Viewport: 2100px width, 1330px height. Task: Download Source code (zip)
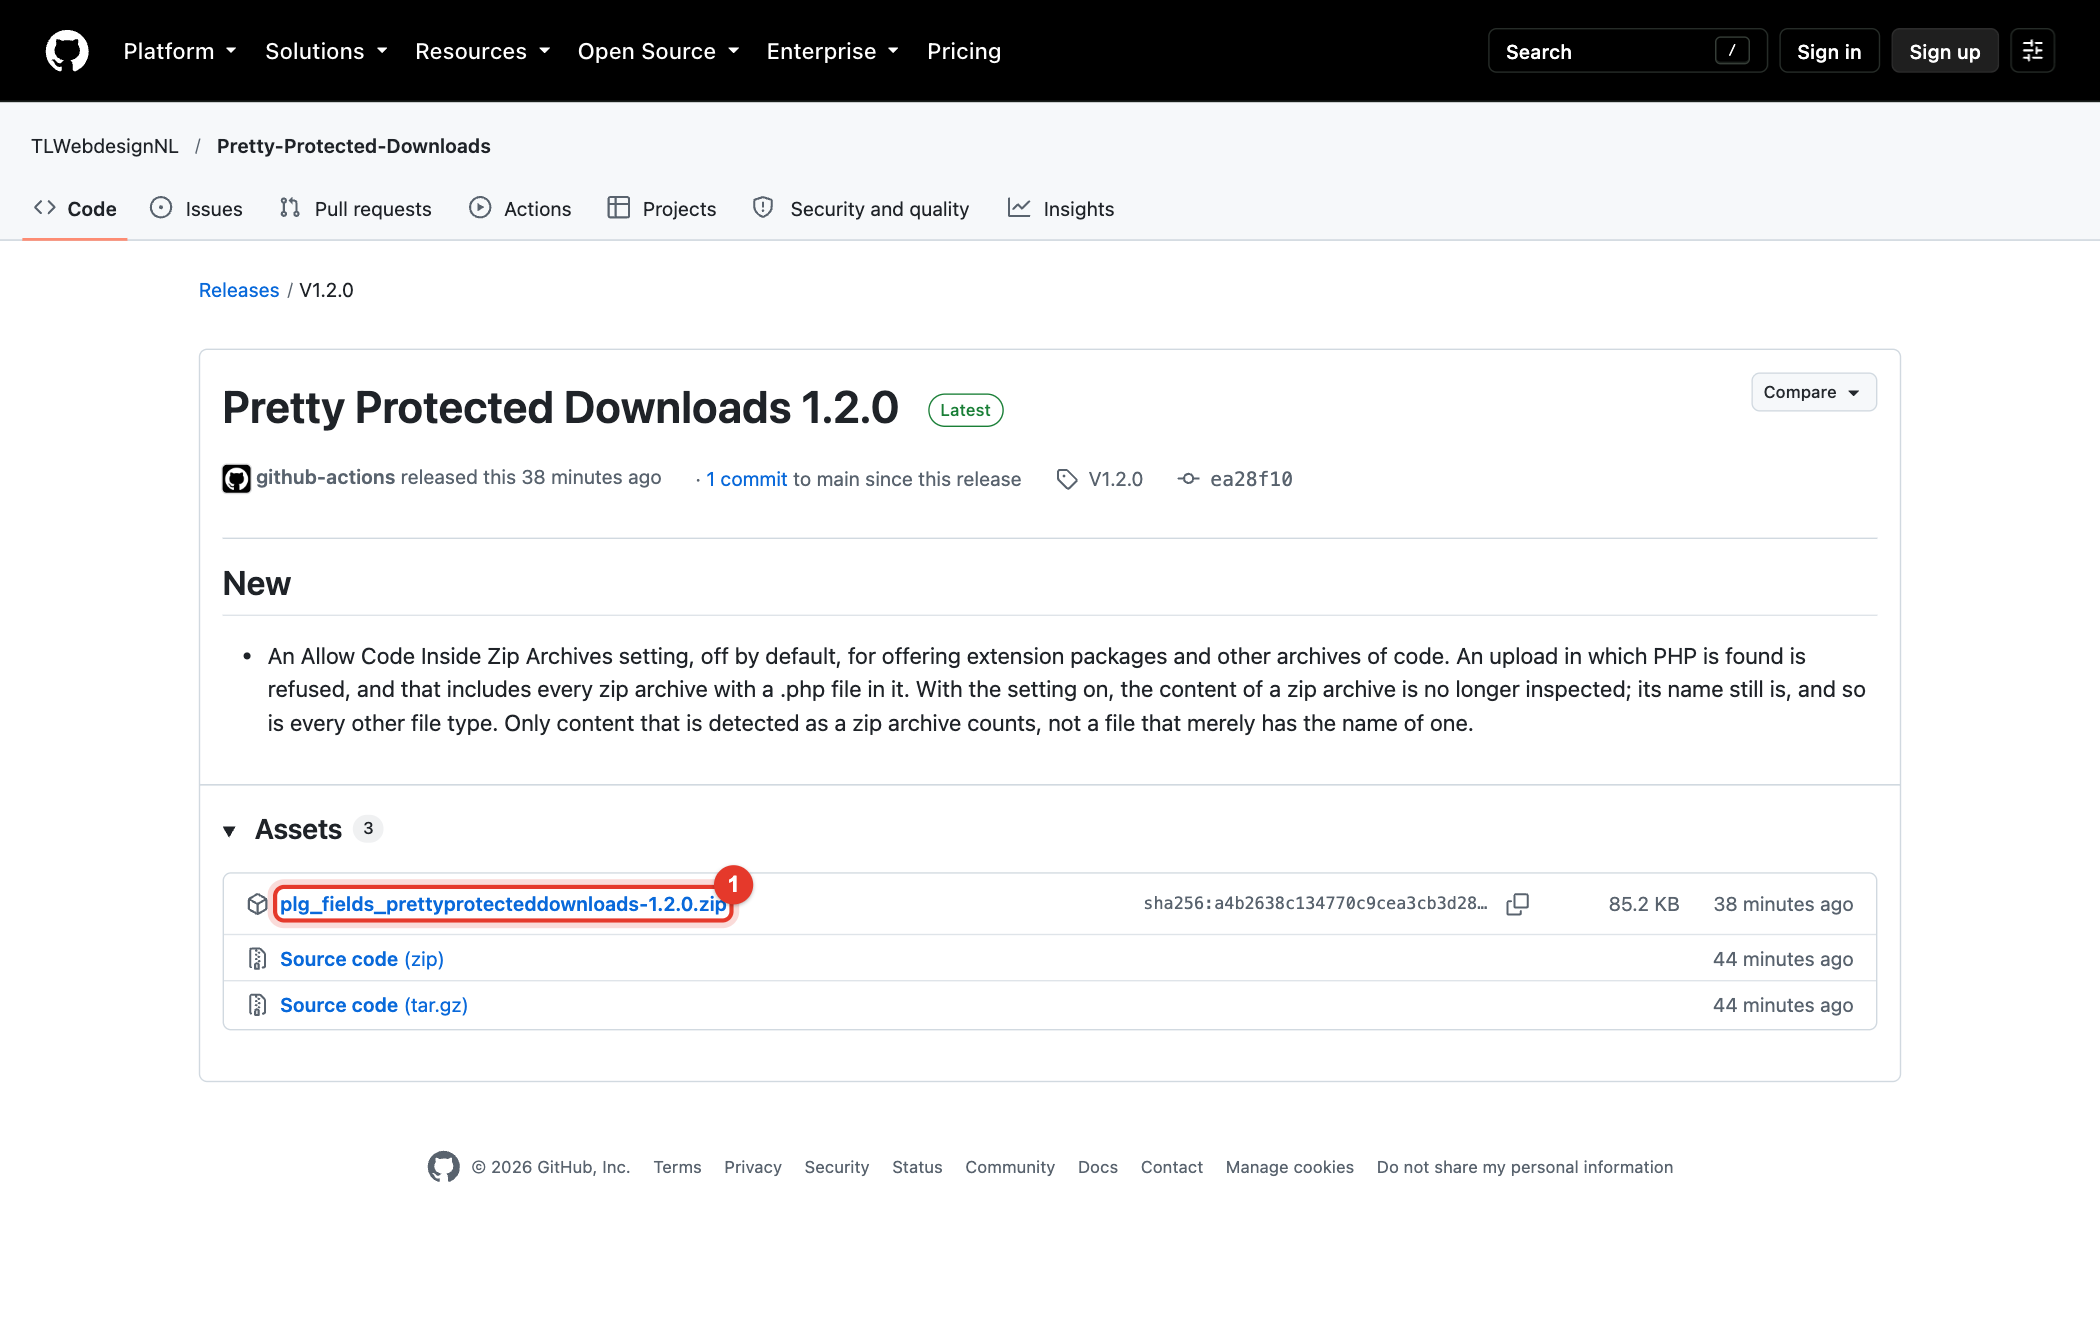[x=362, y=959]
